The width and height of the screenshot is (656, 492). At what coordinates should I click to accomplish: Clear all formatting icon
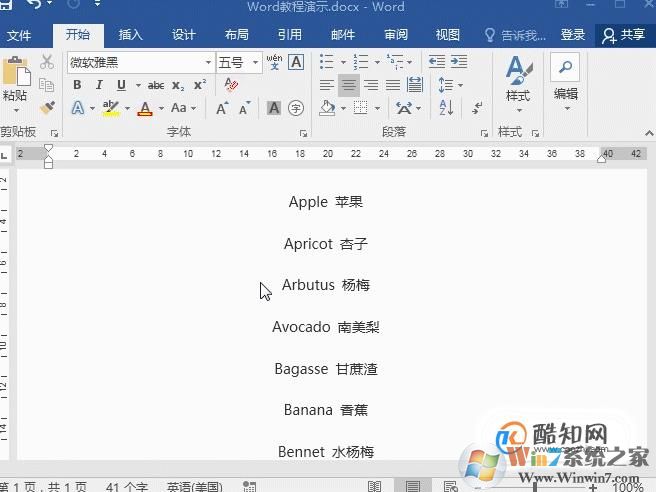(231, 85)
